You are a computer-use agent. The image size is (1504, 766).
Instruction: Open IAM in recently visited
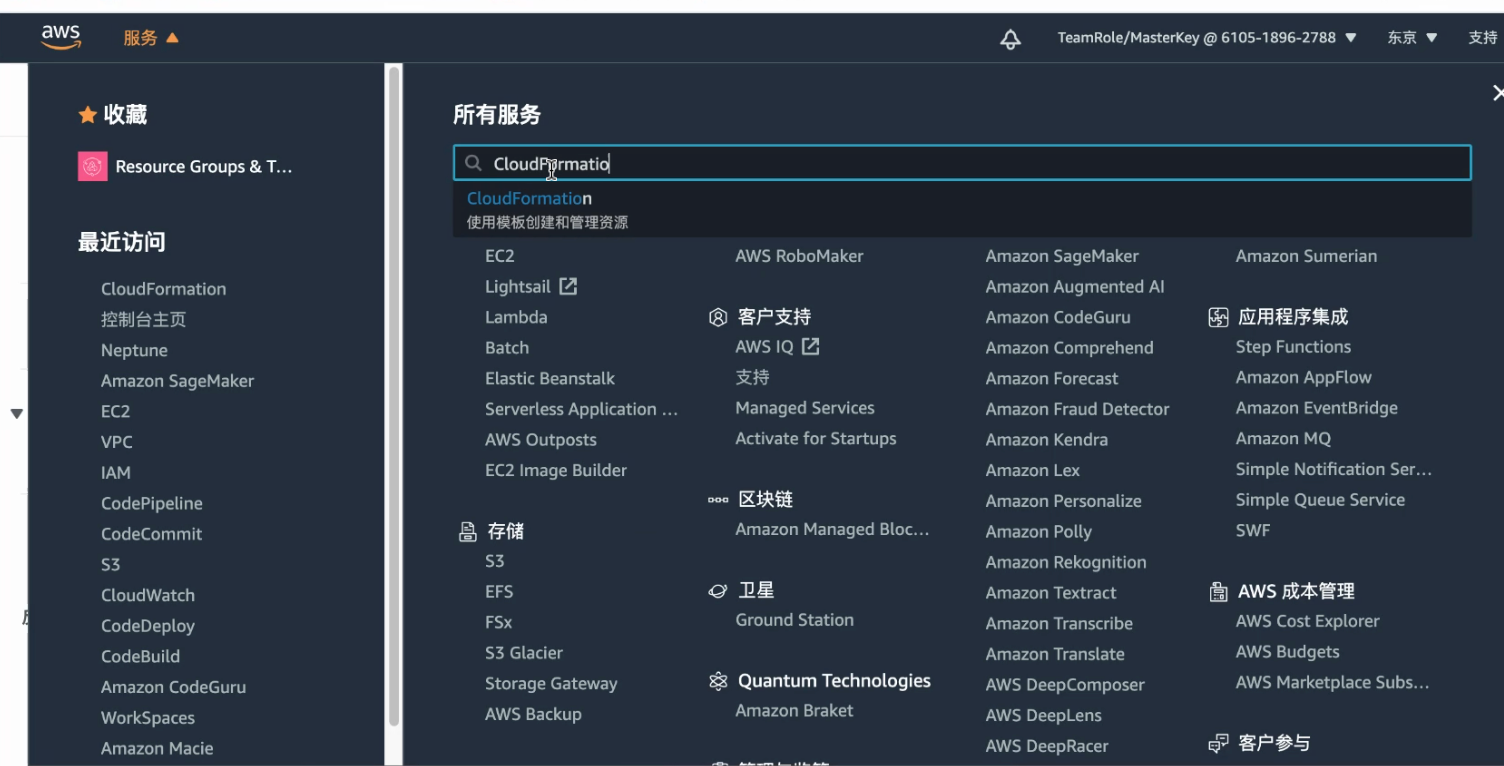[115, 473]
